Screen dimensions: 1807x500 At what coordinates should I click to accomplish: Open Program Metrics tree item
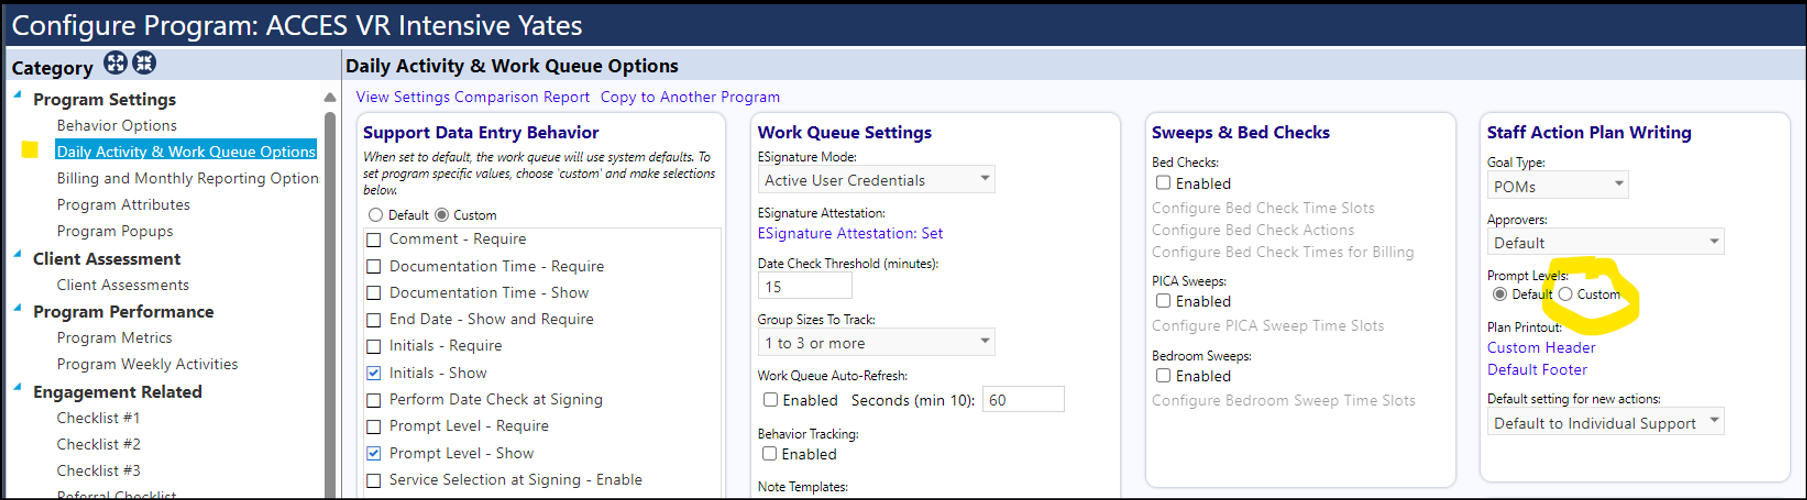point(114,338)
